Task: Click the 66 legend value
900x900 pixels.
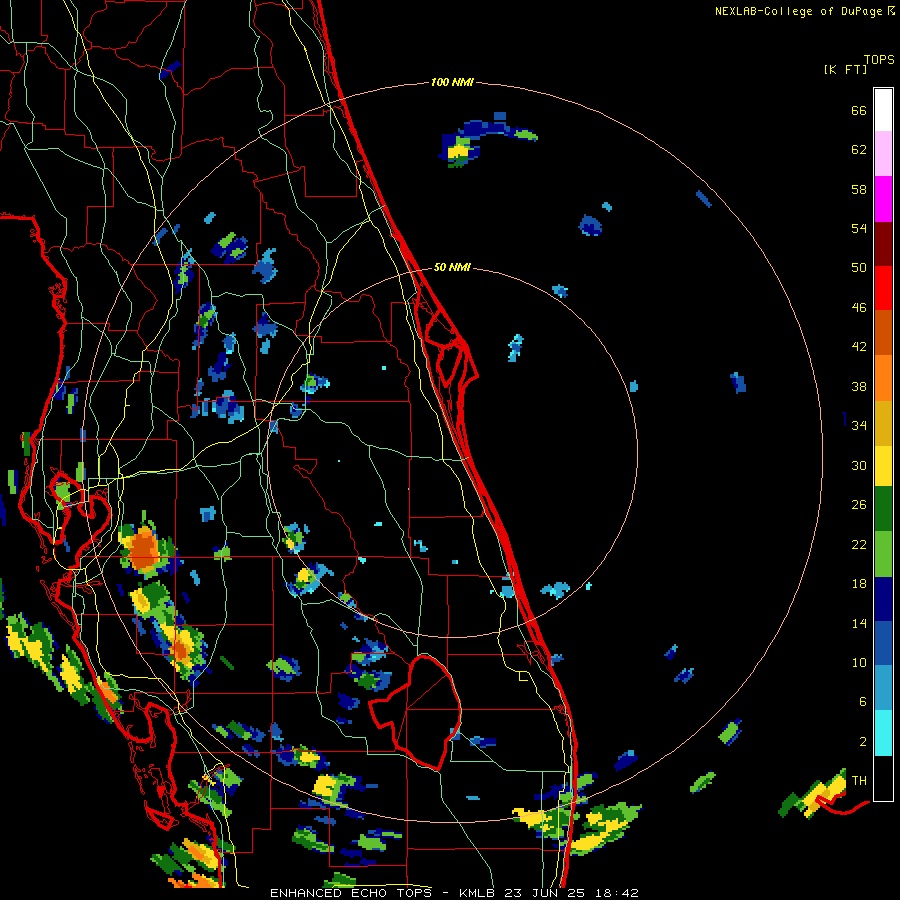Action: (x=859, y=111)
